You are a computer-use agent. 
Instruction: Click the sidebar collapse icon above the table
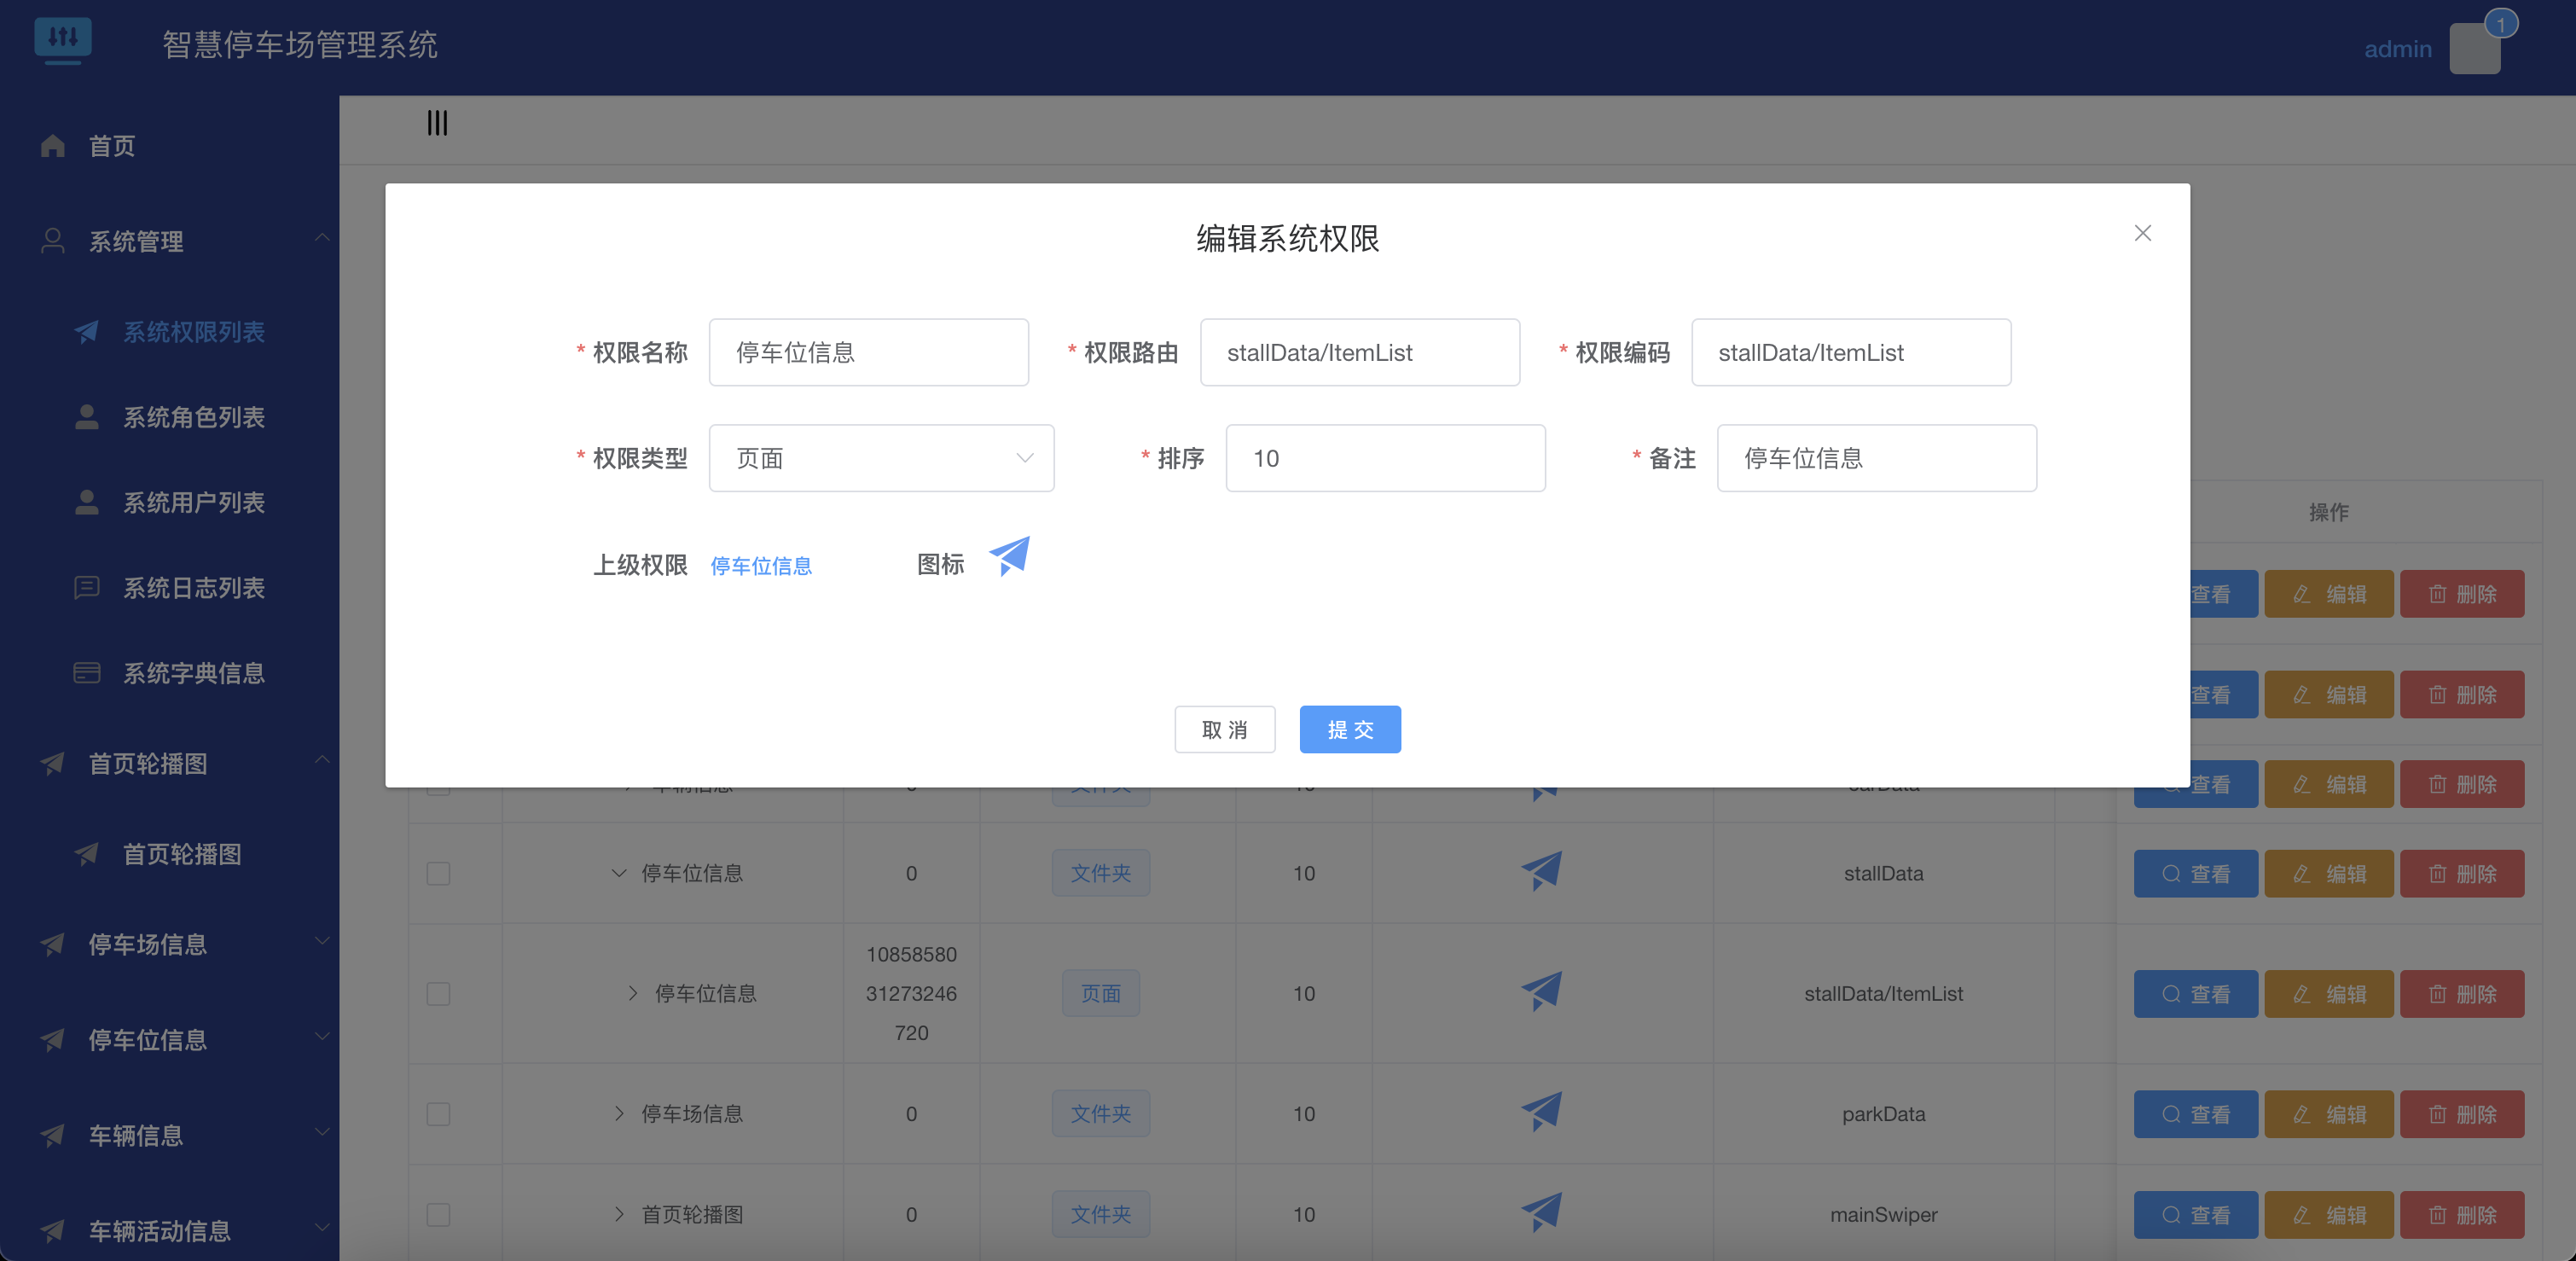coord(436,122)
